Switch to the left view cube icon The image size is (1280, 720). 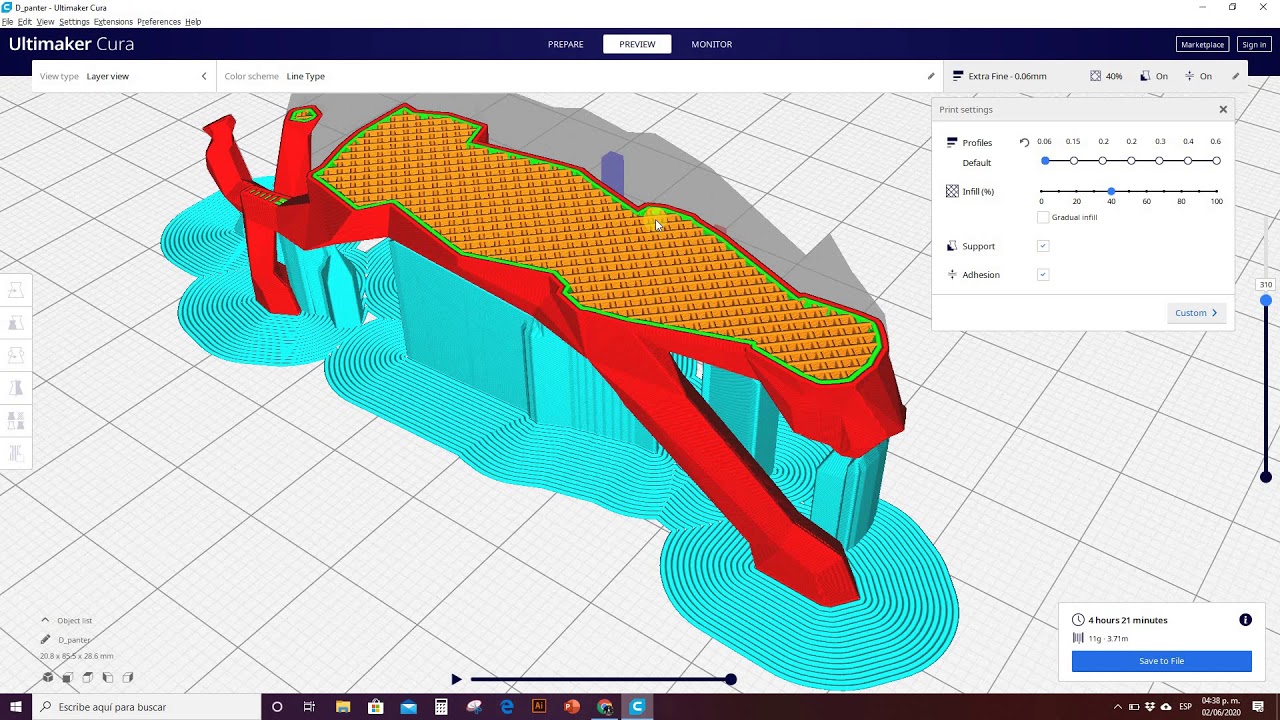tap(108, 677)
